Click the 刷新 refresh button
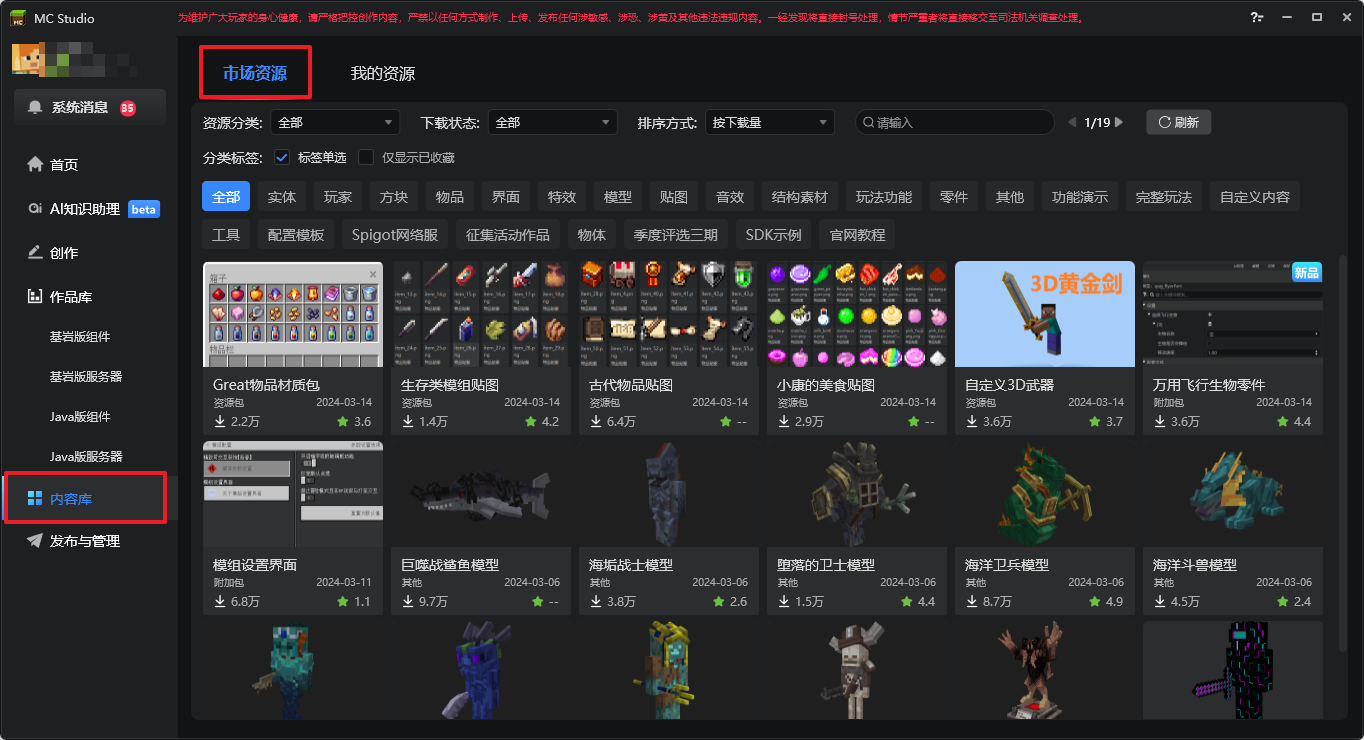The height and width of the screenshot is (740, 1364). [x=1178, y=122]
